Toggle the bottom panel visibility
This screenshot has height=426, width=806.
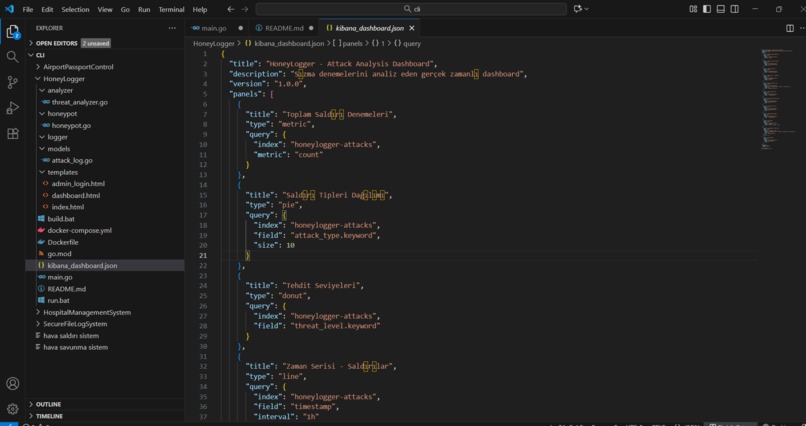pyautogui.click(x=721, y=9)
